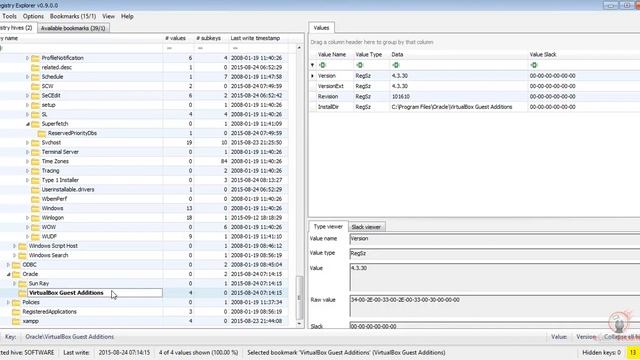The width and height of the screenshot is (640, 360).
Task: Click the tree scrollbar down arrow
Action: (299, 323)
